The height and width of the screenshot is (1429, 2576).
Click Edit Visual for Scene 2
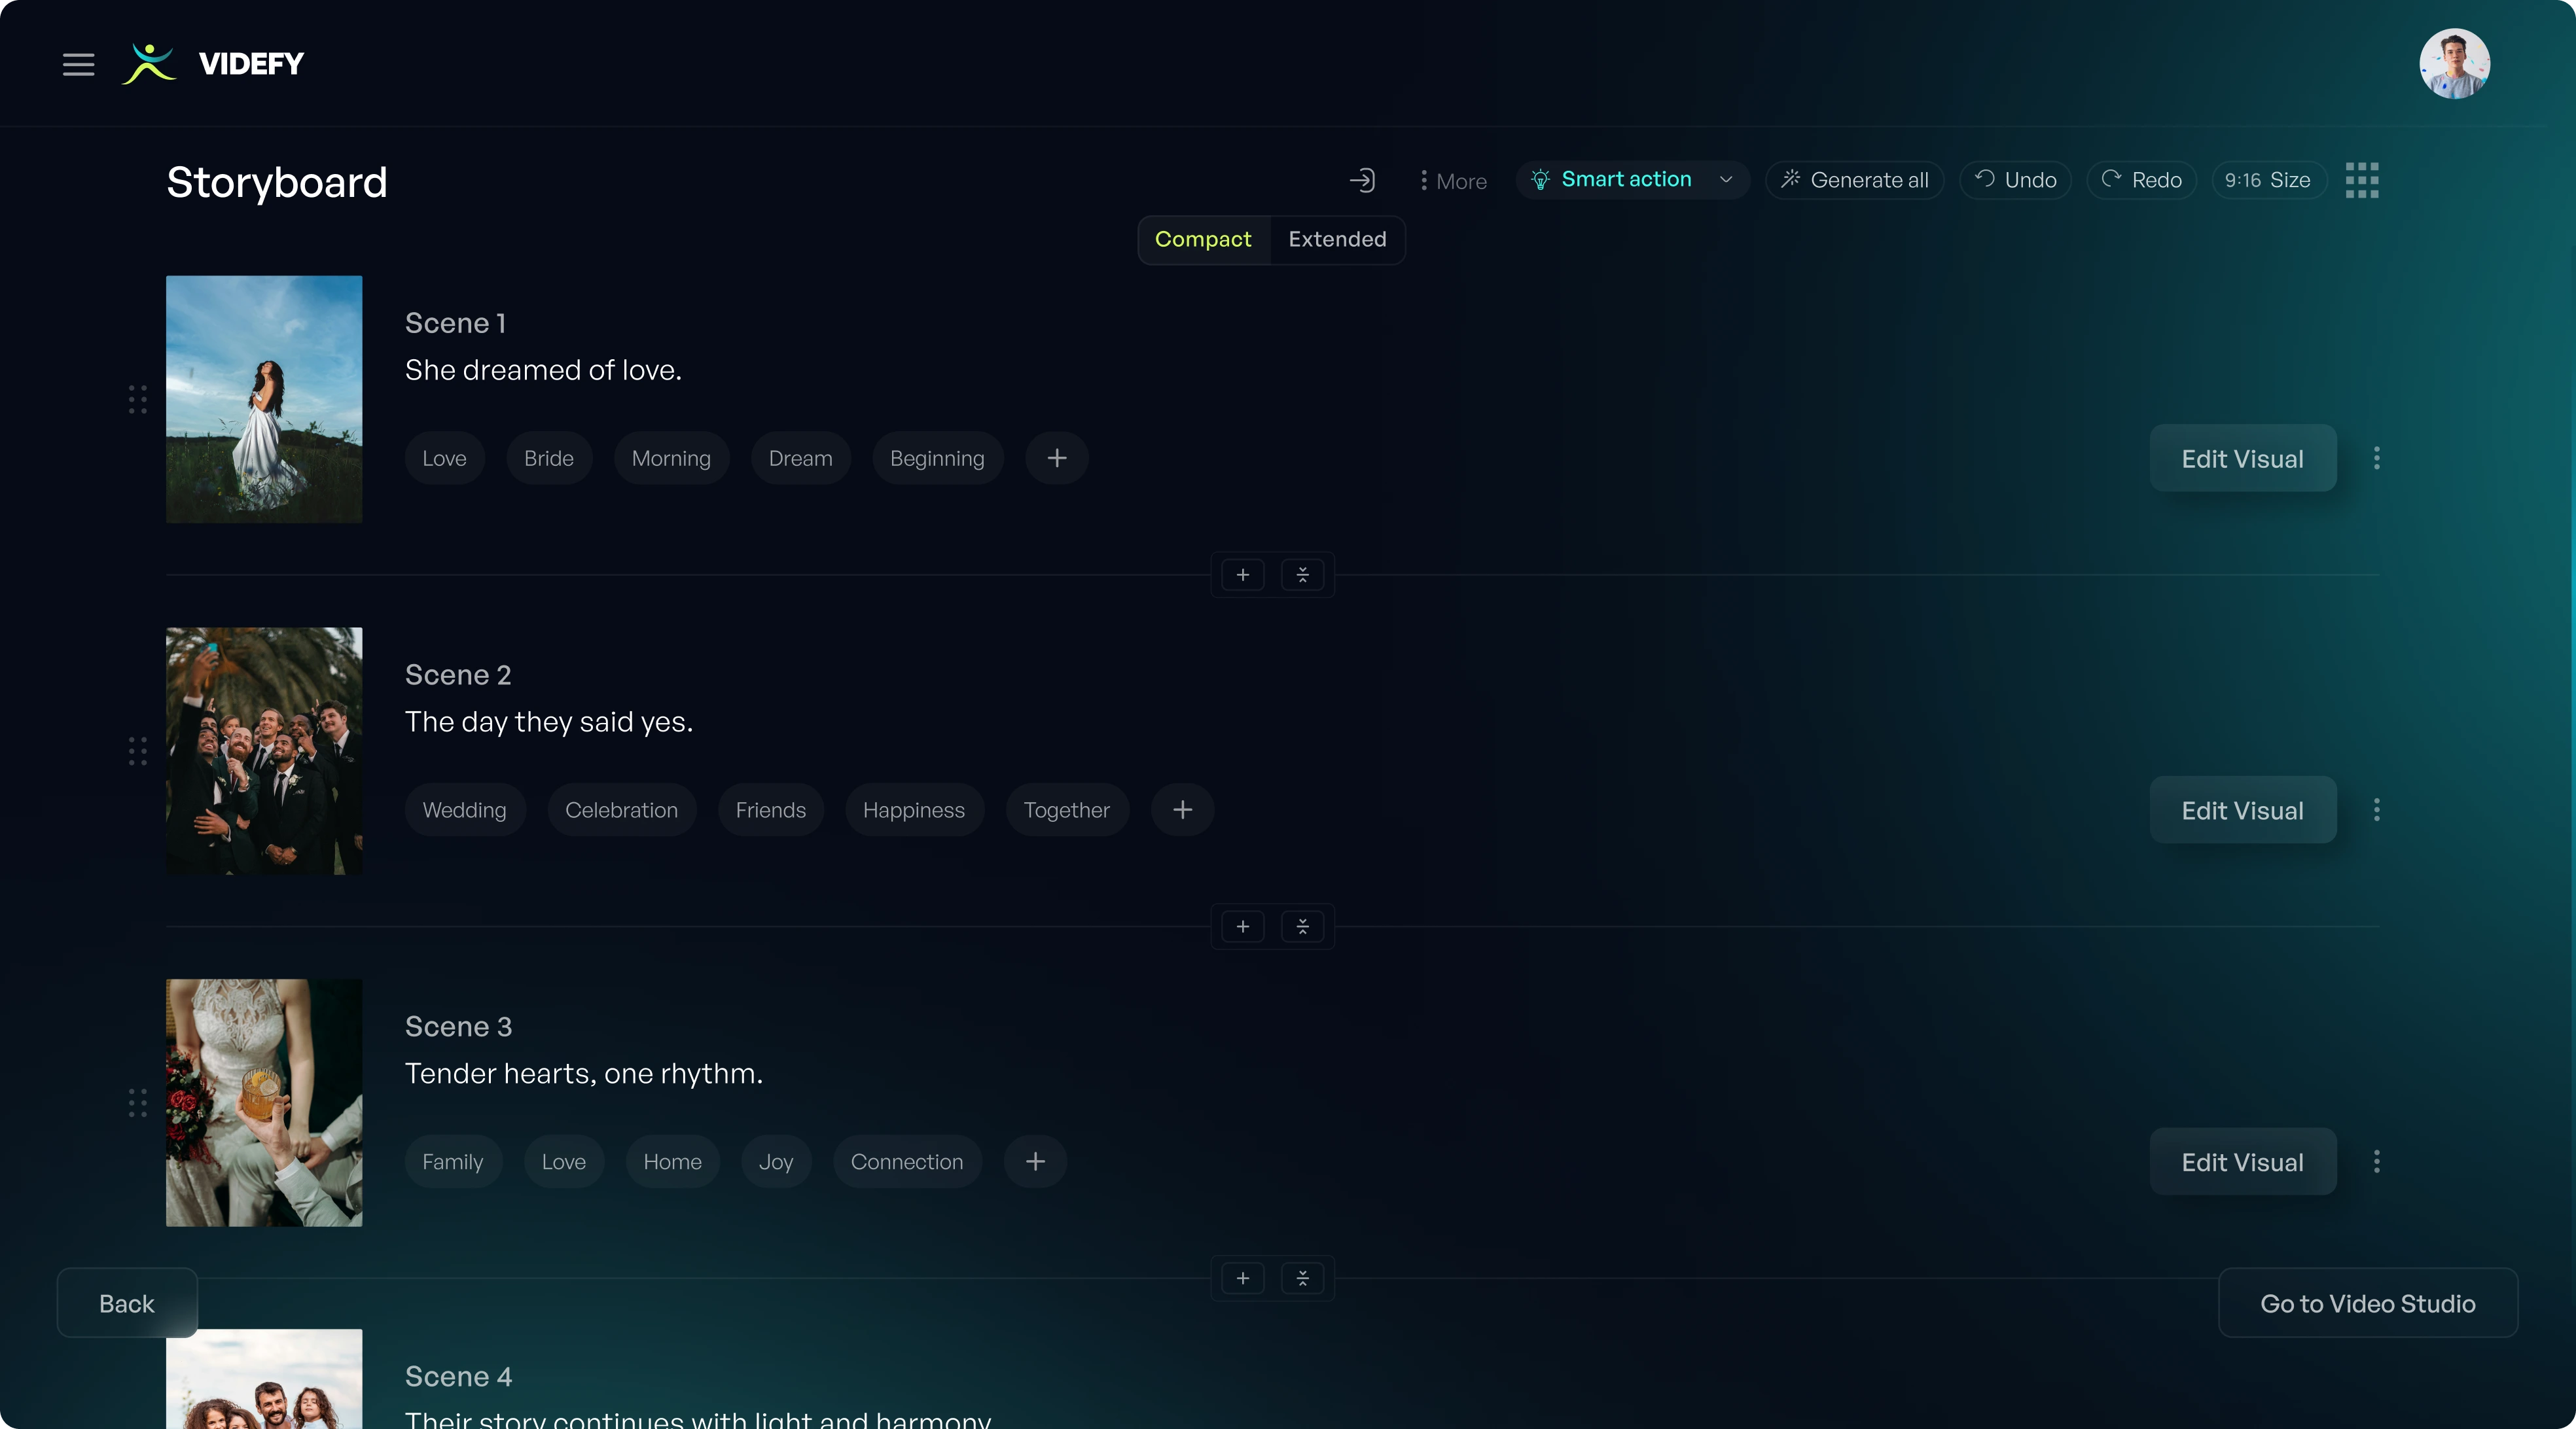pos(2242,810)
